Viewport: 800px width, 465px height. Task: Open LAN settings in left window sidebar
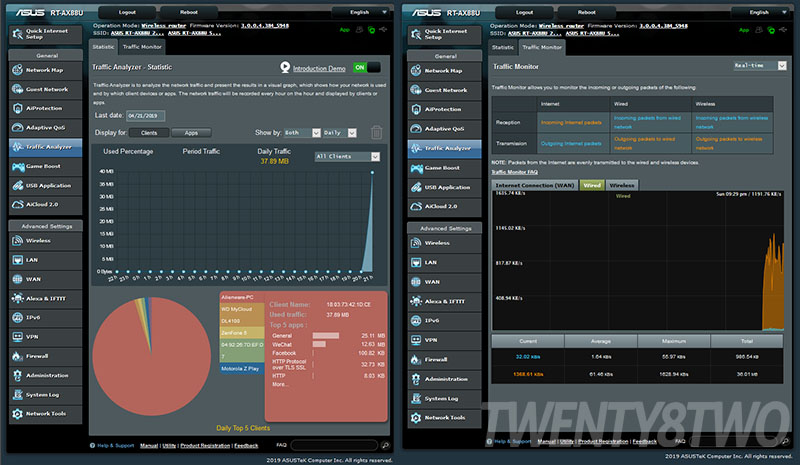[x=45, y=260]
